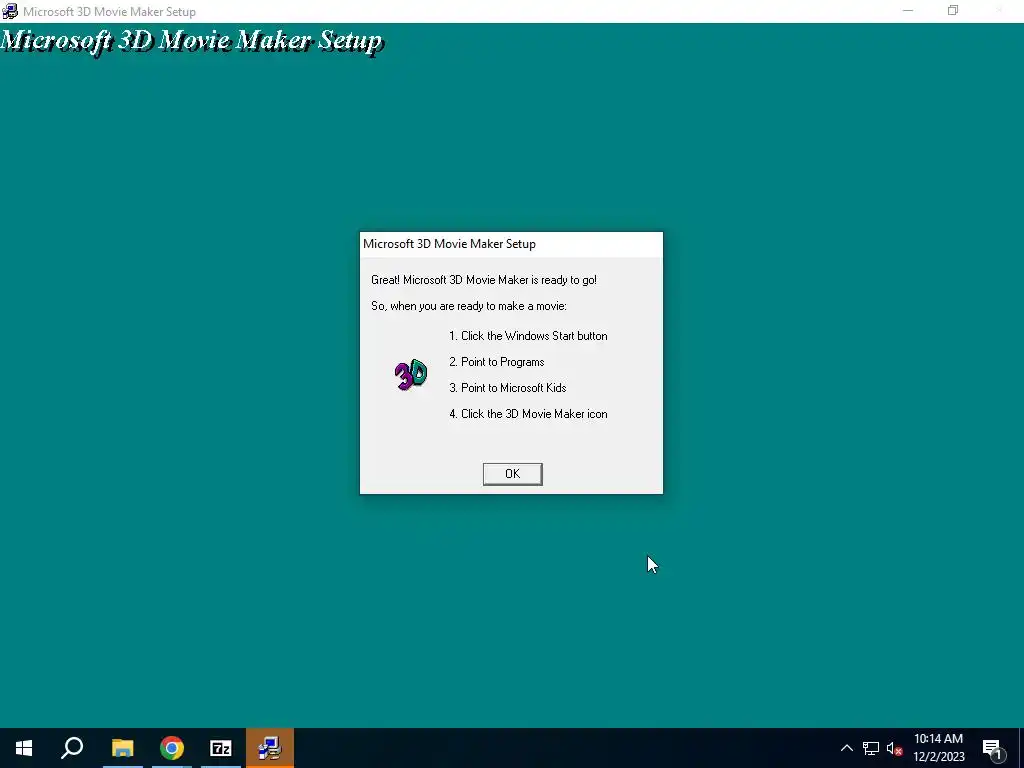Open Google Chrome from the taskbar
The width and height of the screenshot is (1024, 768).
(172, 748)
